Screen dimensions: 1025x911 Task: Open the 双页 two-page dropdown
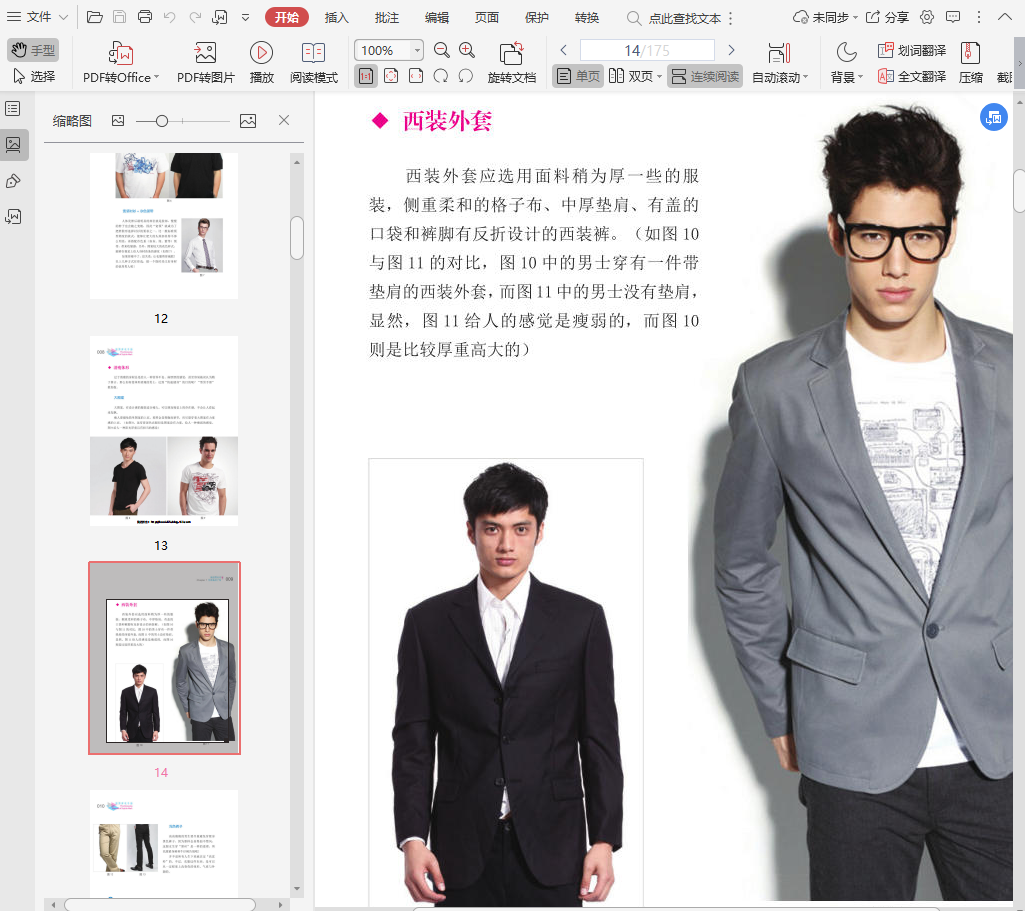click(x=635, y=76)
